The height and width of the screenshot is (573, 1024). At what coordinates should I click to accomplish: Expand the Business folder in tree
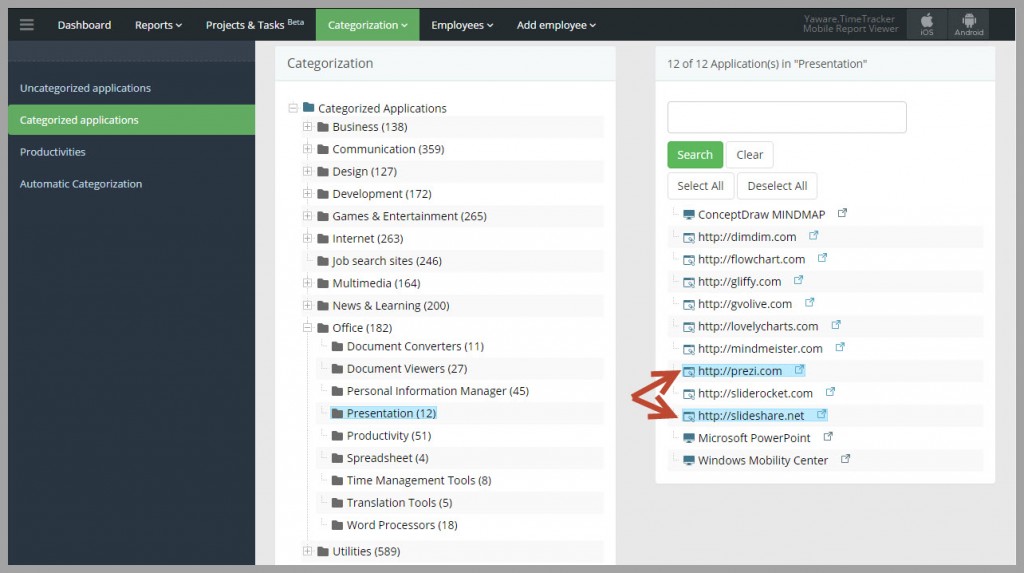307,127
